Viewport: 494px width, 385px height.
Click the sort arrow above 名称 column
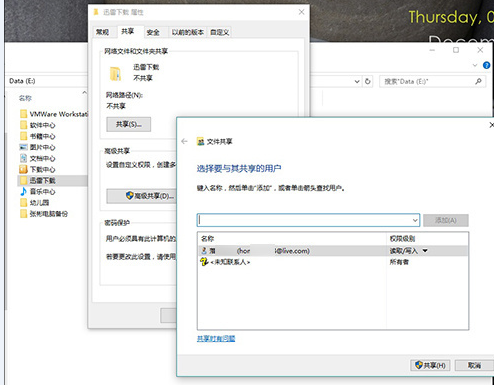84,92
